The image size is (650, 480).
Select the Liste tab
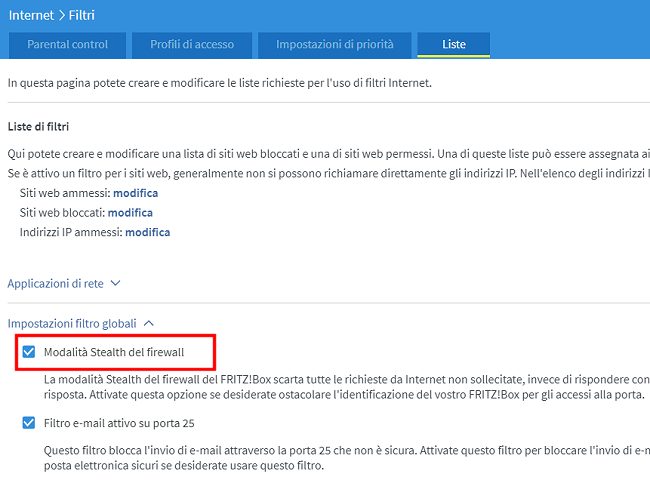click(454, 45)
